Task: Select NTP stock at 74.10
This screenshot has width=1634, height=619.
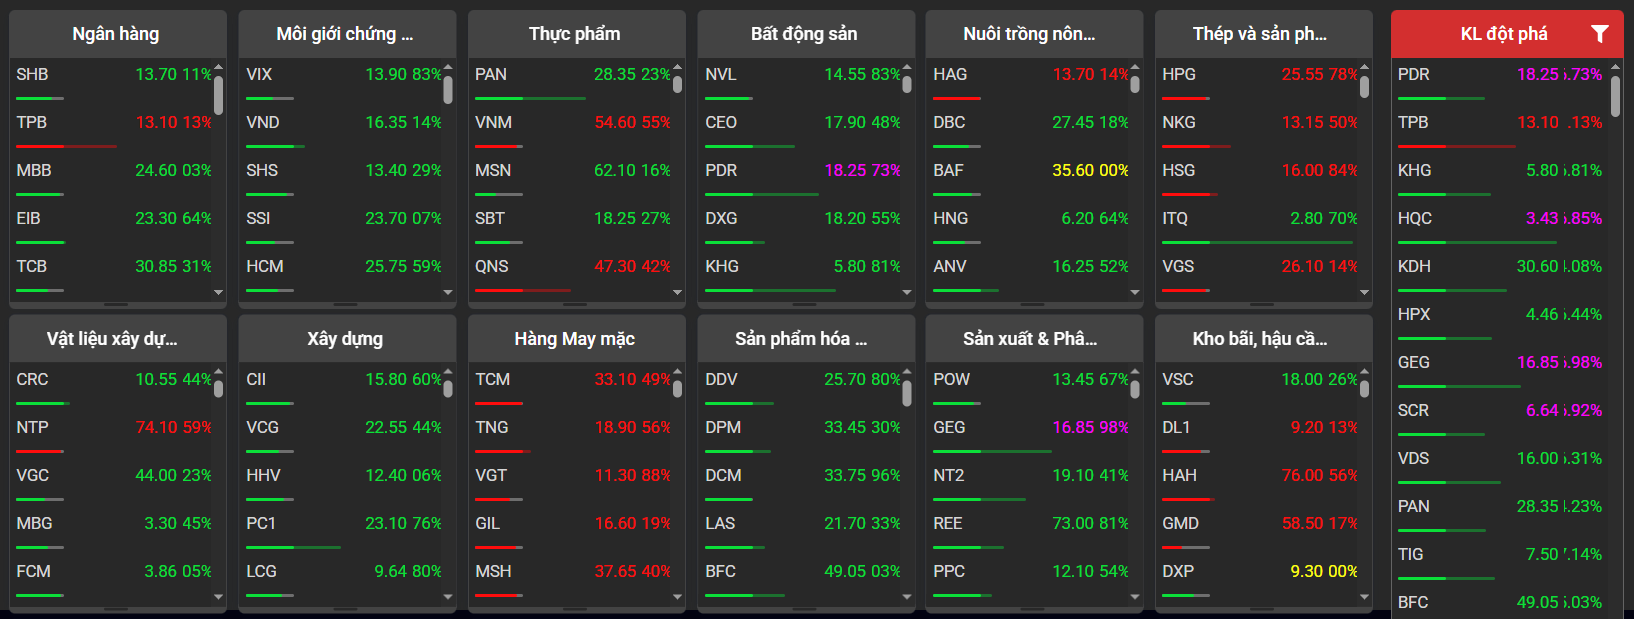Action: click(x=112, y=433)
